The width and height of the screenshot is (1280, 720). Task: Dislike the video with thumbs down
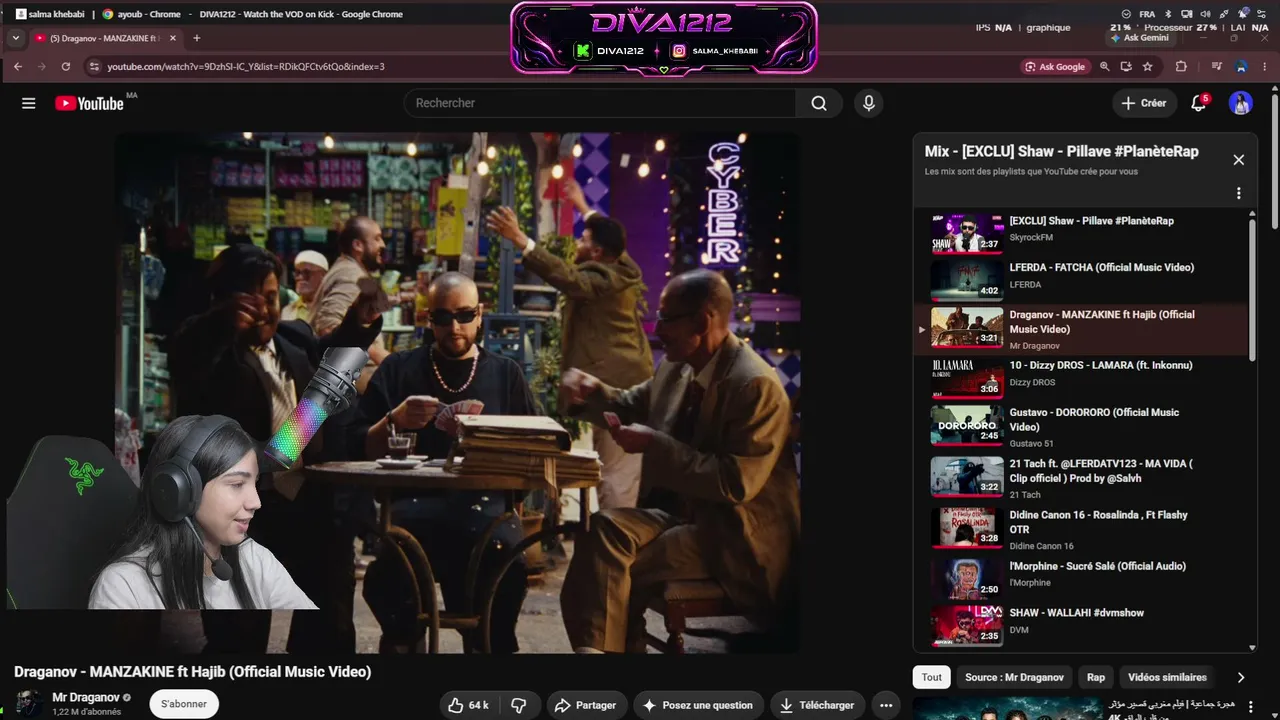[518, 705]
